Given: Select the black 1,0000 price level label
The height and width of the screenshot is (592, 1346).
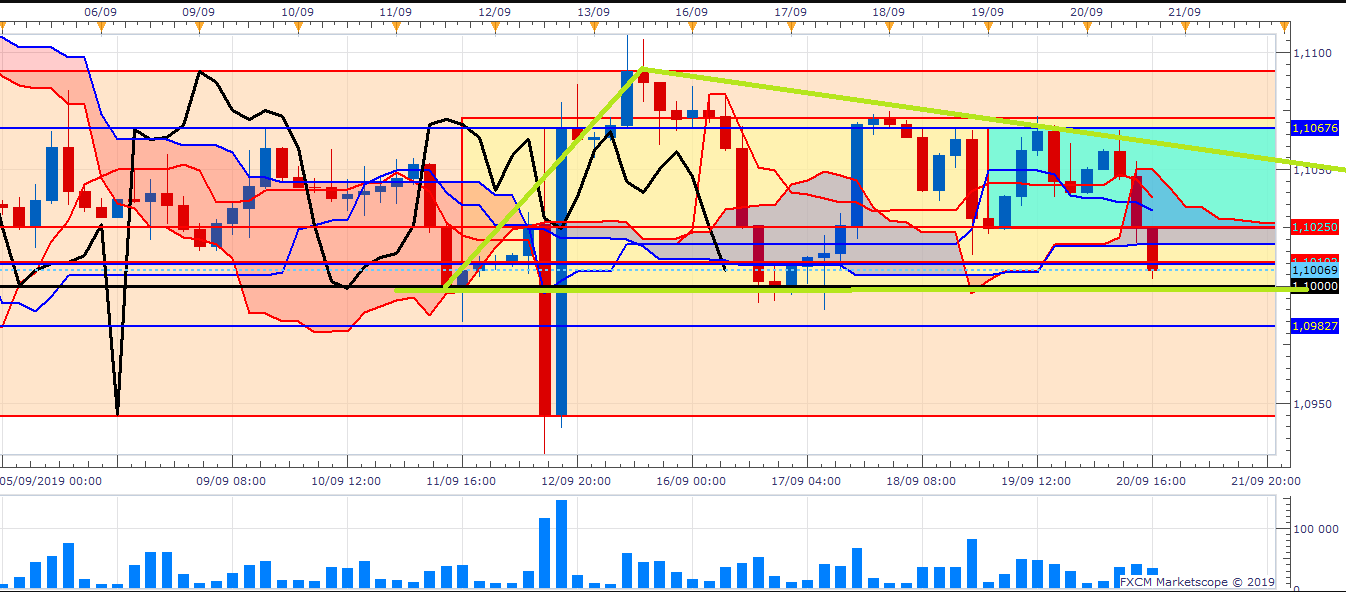Looking at the screenshot, I should [1315, 286].
